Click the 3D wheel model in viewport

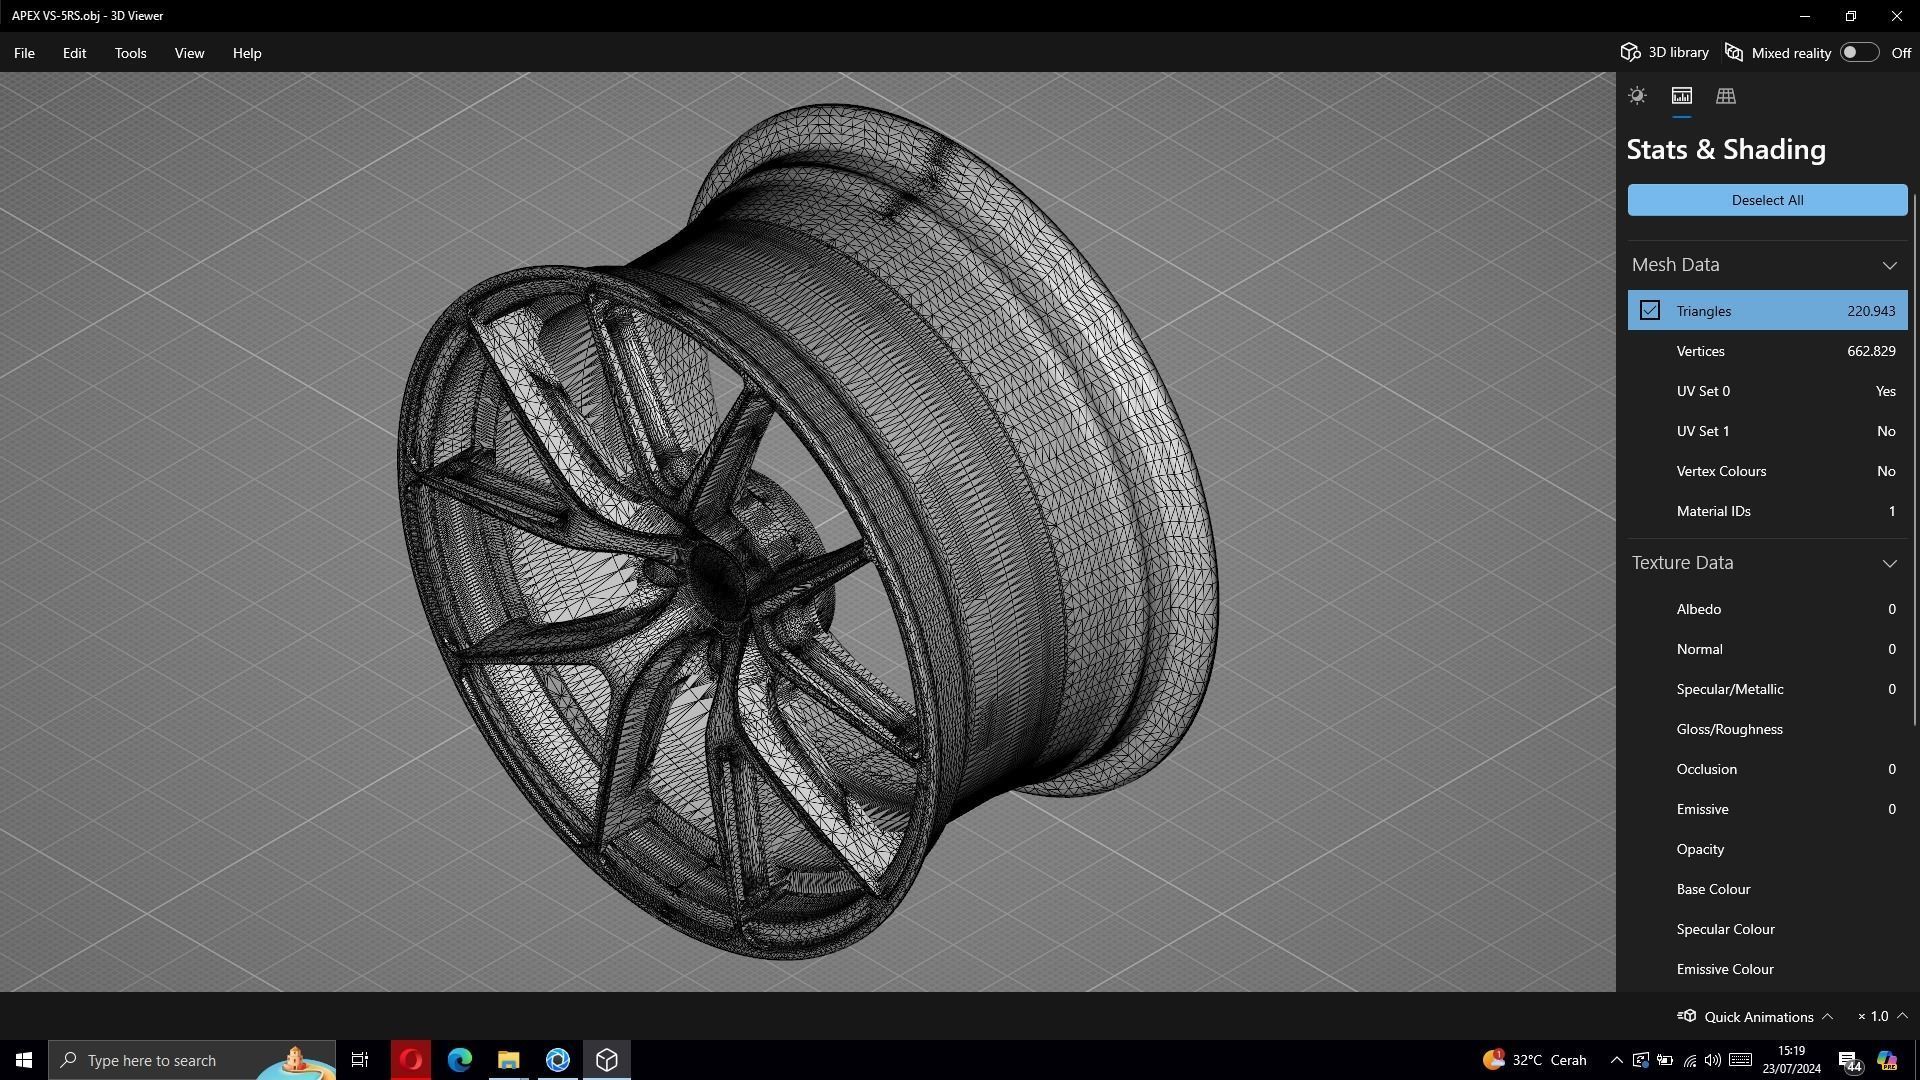(808, 532)
